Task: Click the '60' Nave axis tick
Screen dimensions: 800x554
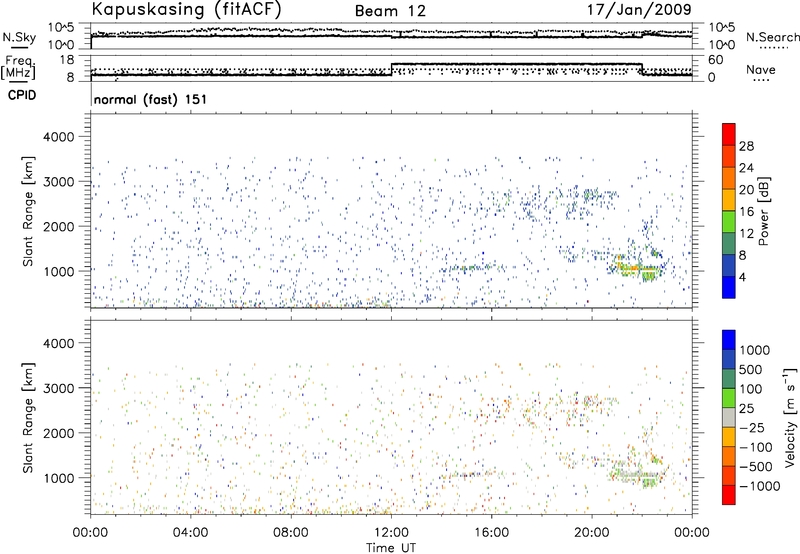Action: (715, 60)
